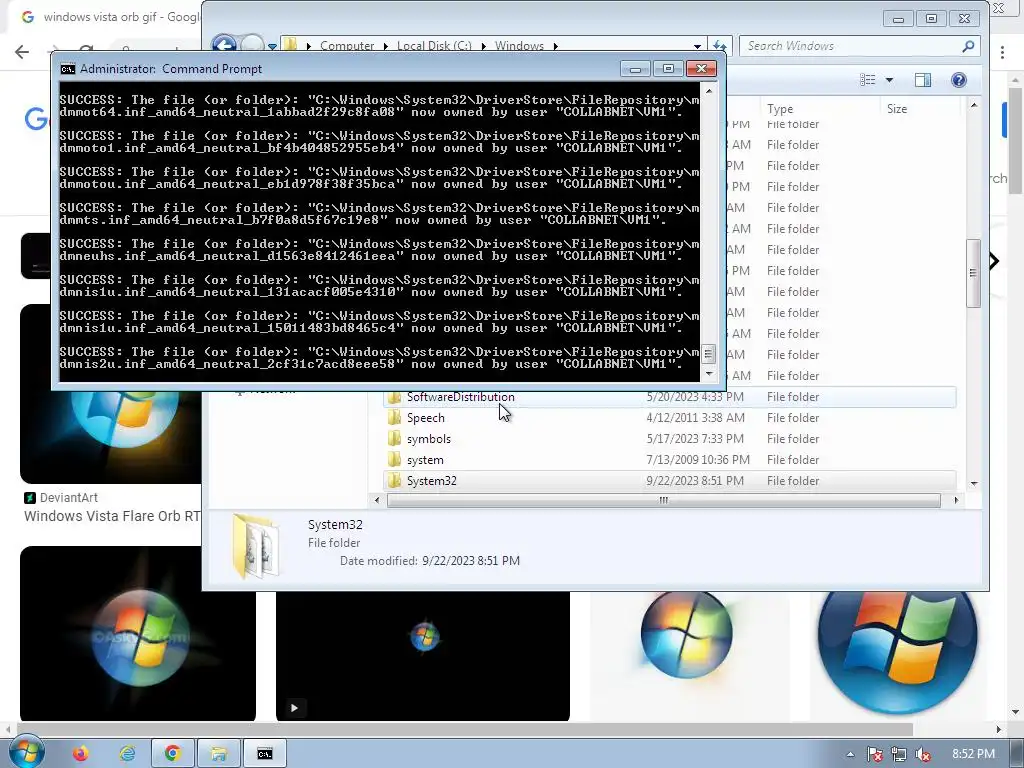This screenshot has width=1024, height=768.
Task: Open the 8:52 PM clock
Action: [973, 754]
